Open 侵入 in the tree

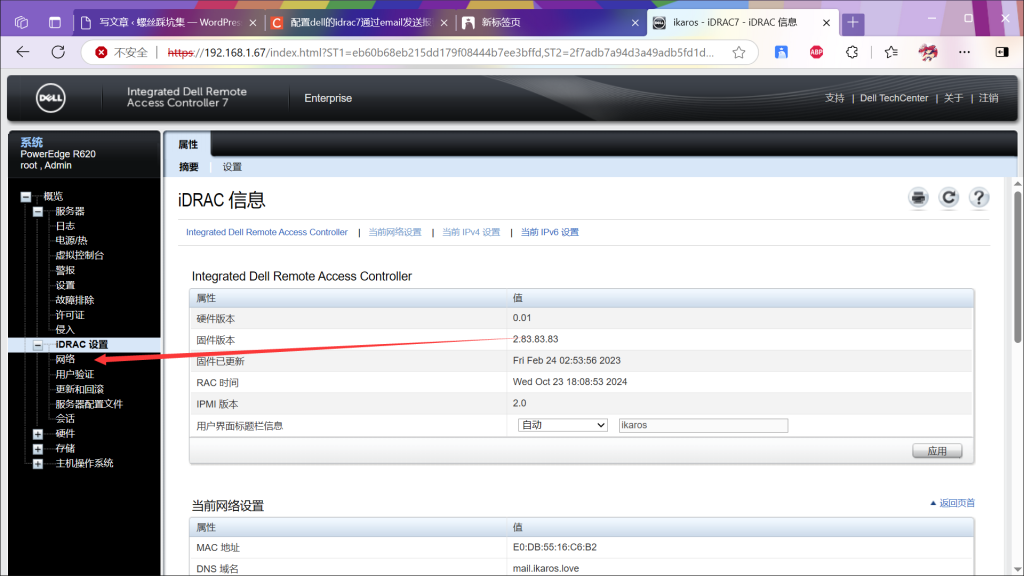[x=65, y=330]
